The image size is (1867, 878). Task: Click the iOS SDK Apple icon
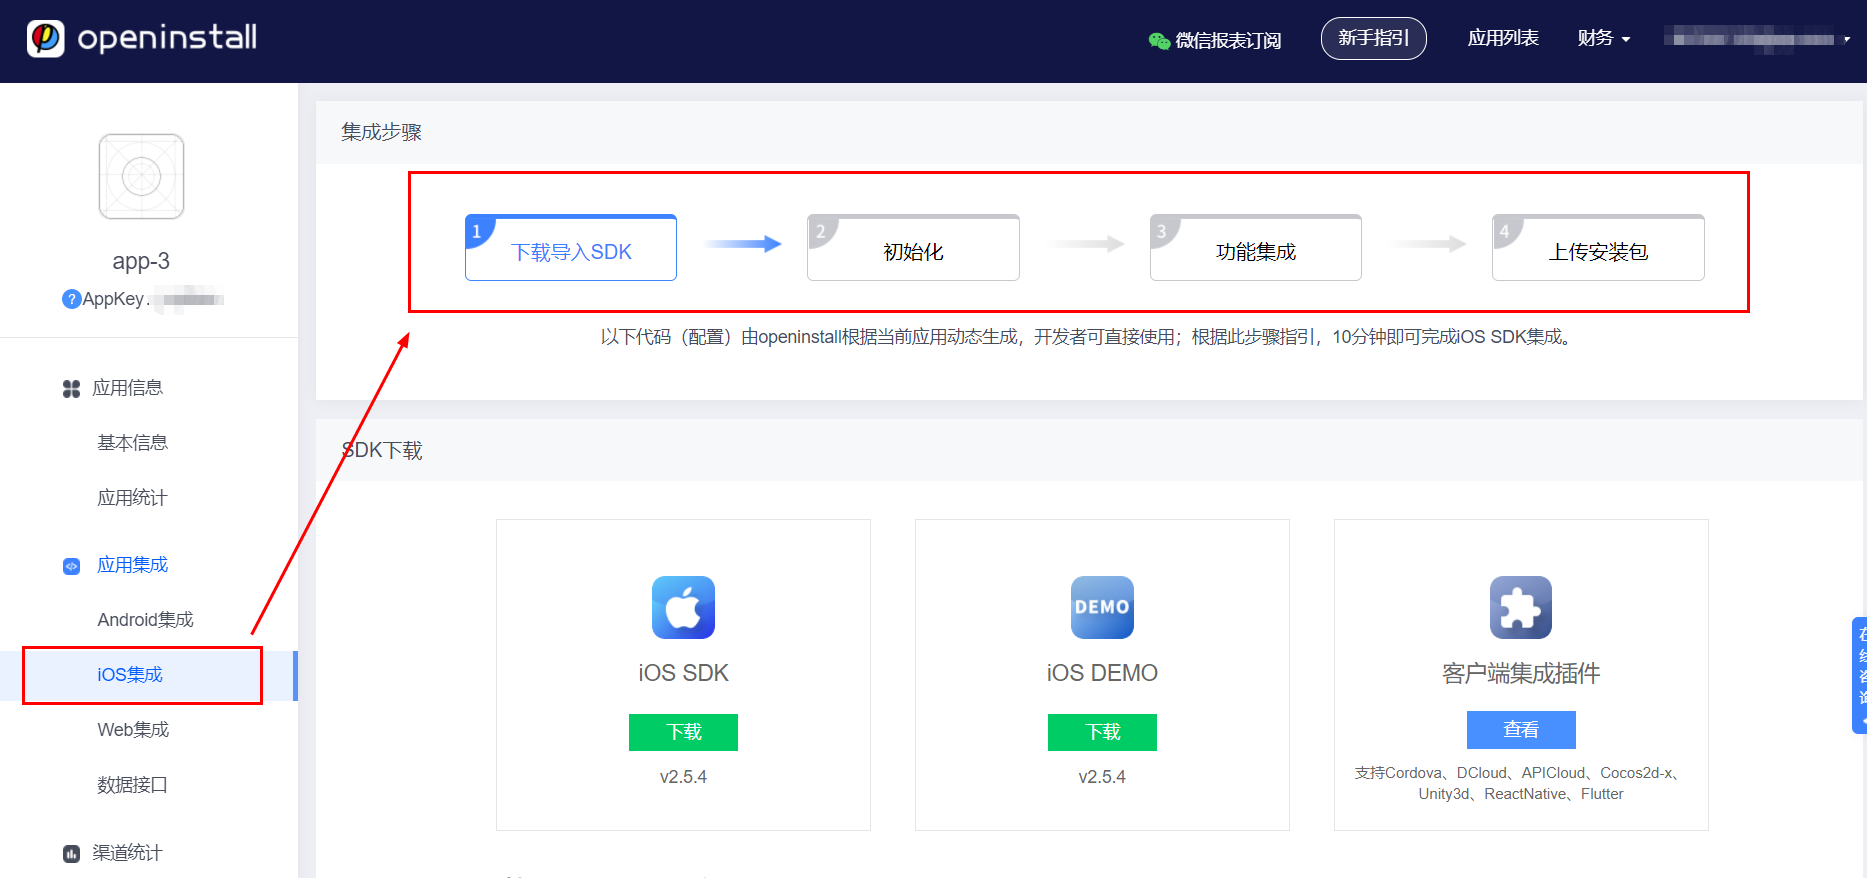tap(683, 607)
